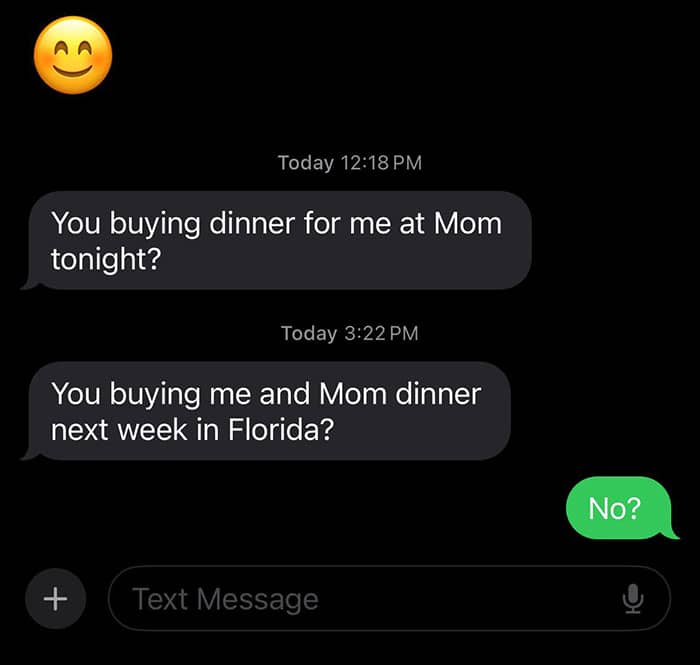Focus the Text Message input field
The image size is (700, 665).
pyautogui.click(x=370, y=599)
